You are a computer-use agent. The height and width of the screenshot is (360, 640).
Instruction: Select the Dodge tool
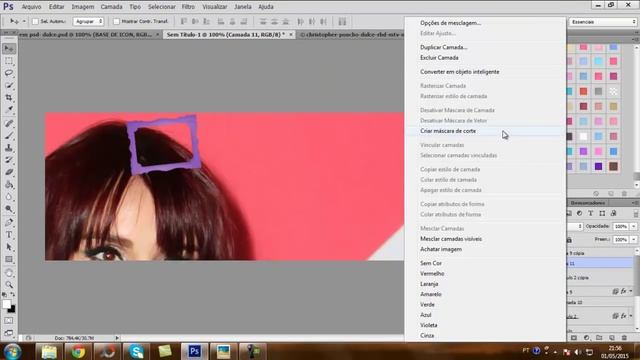9,209
